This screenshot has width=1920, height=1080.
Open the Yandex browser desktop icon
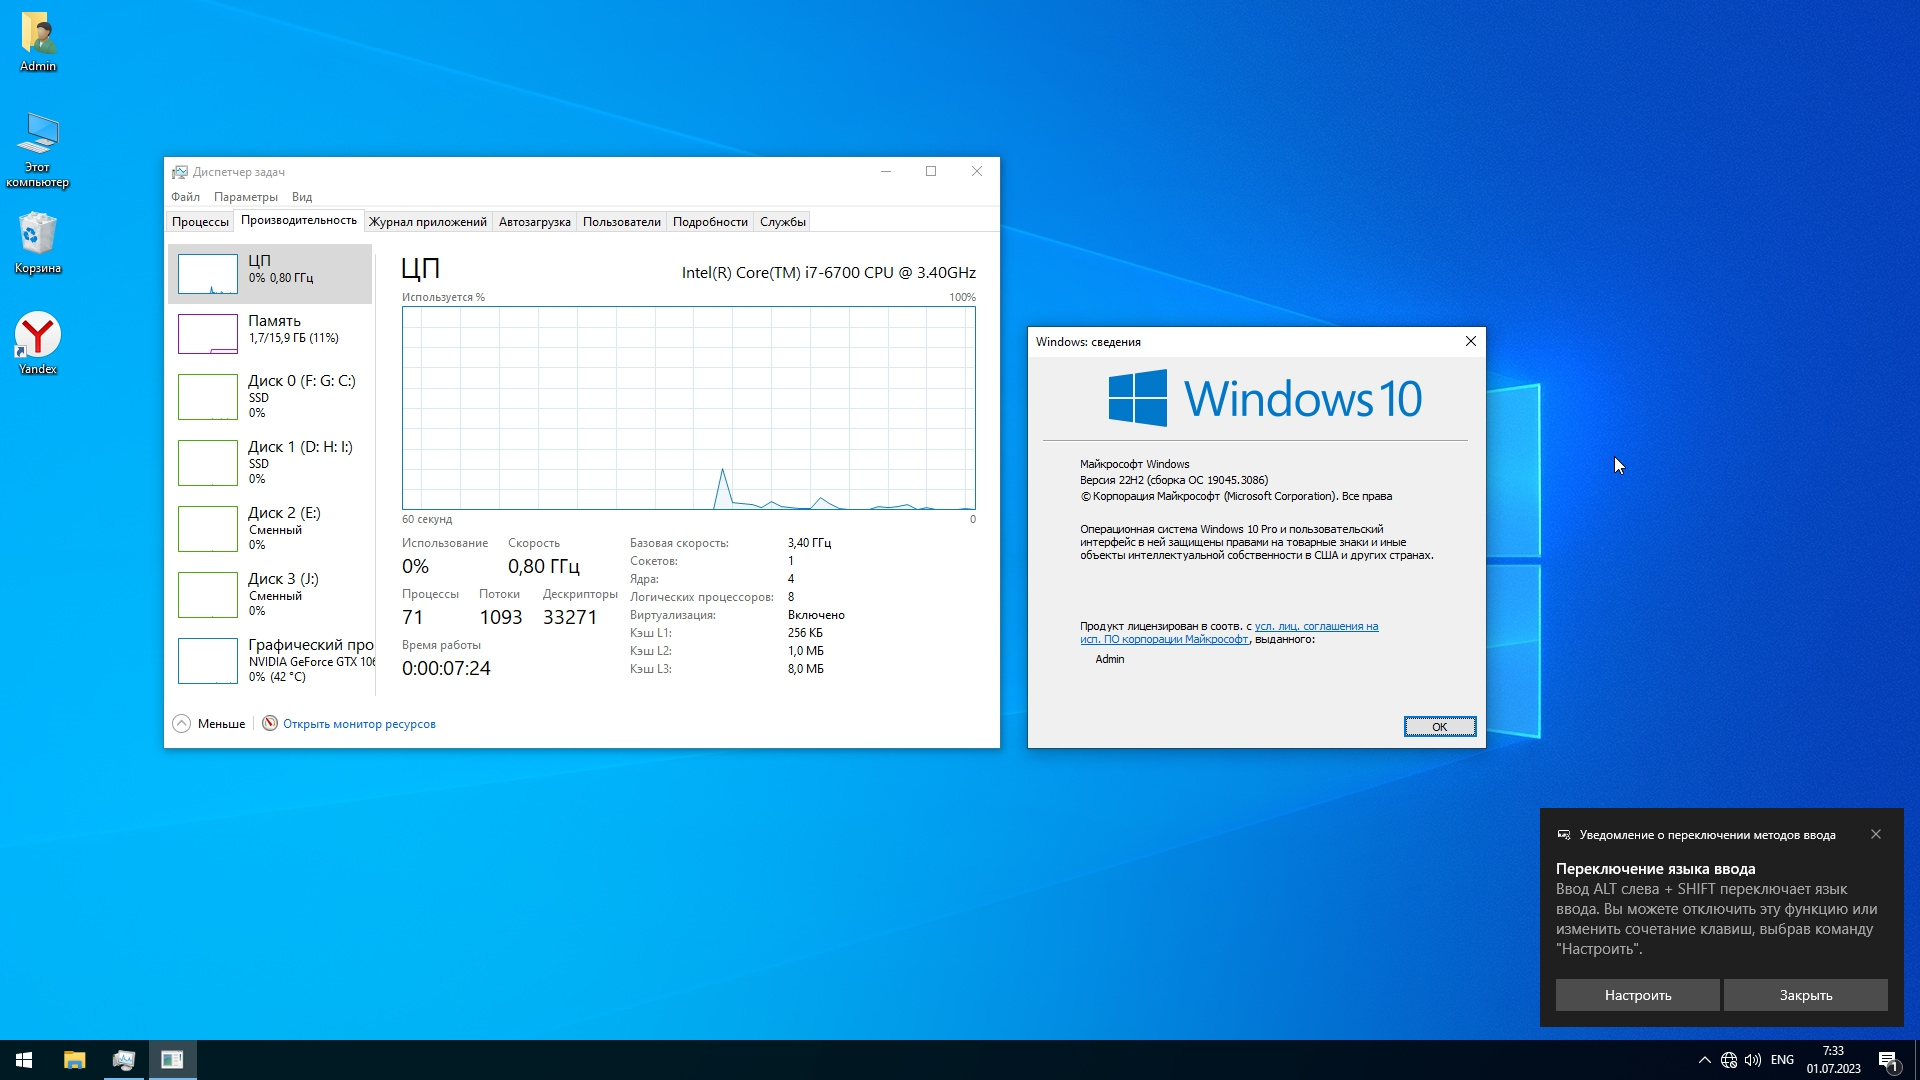click(x=38, y=337)
